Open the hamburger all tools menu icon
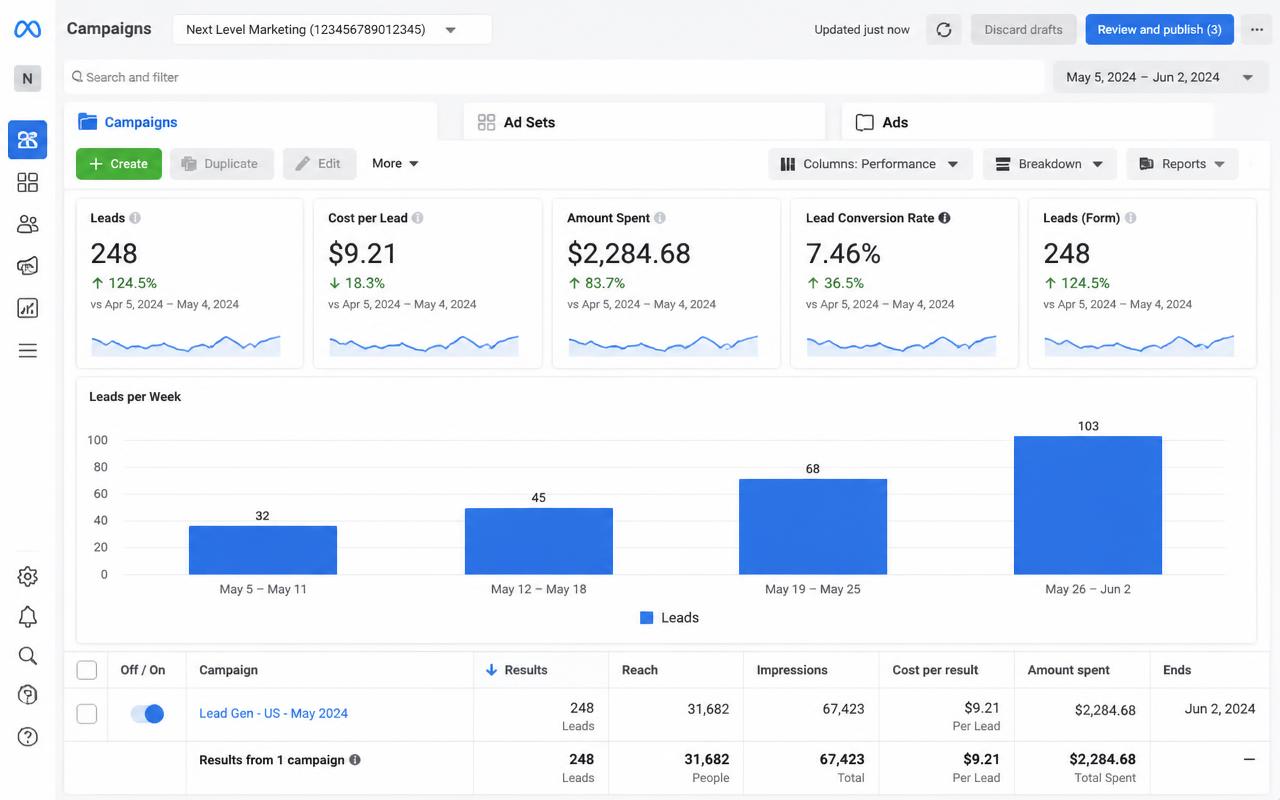1280x800 pixels. (x=27, y=350)
